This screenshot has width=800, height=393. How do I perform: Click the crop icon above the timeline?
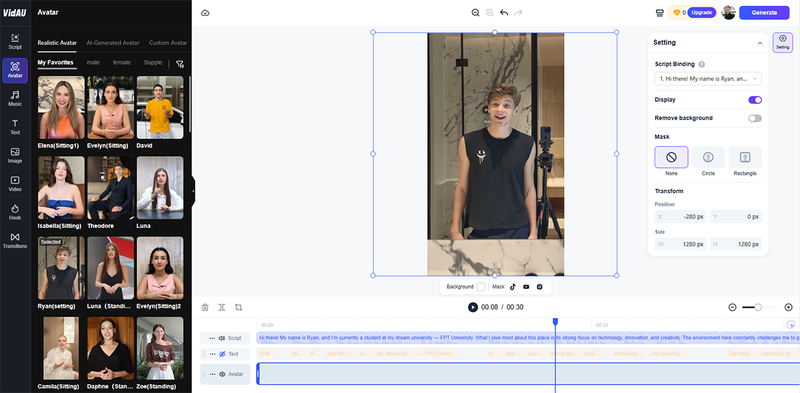(238, 307)
